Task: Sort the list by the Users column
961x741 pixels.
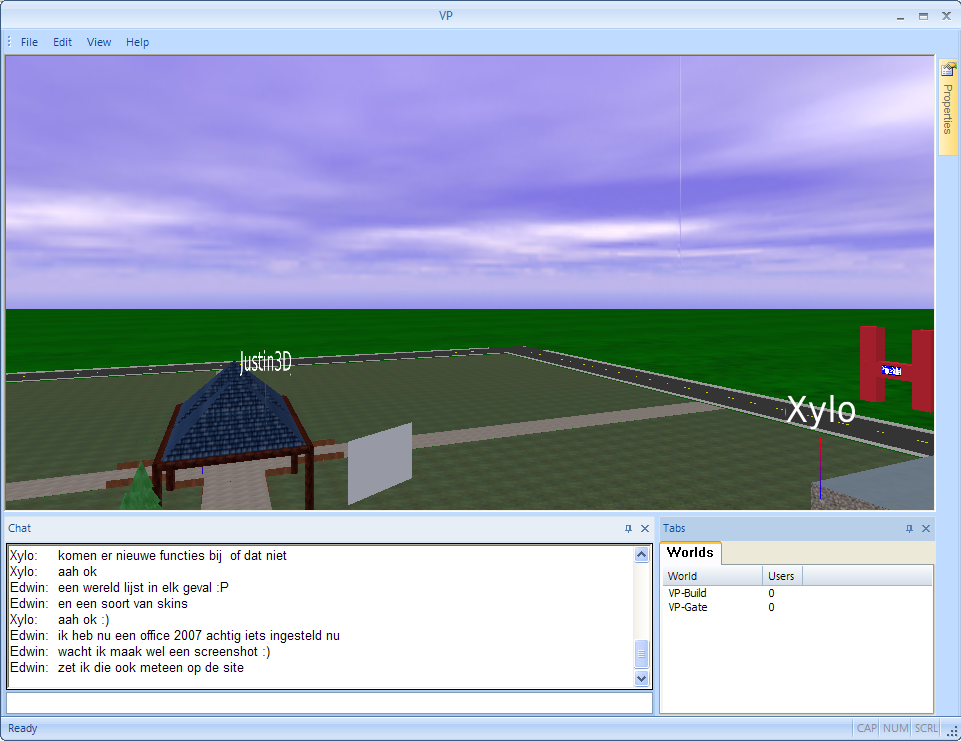Action: [781, 575]
